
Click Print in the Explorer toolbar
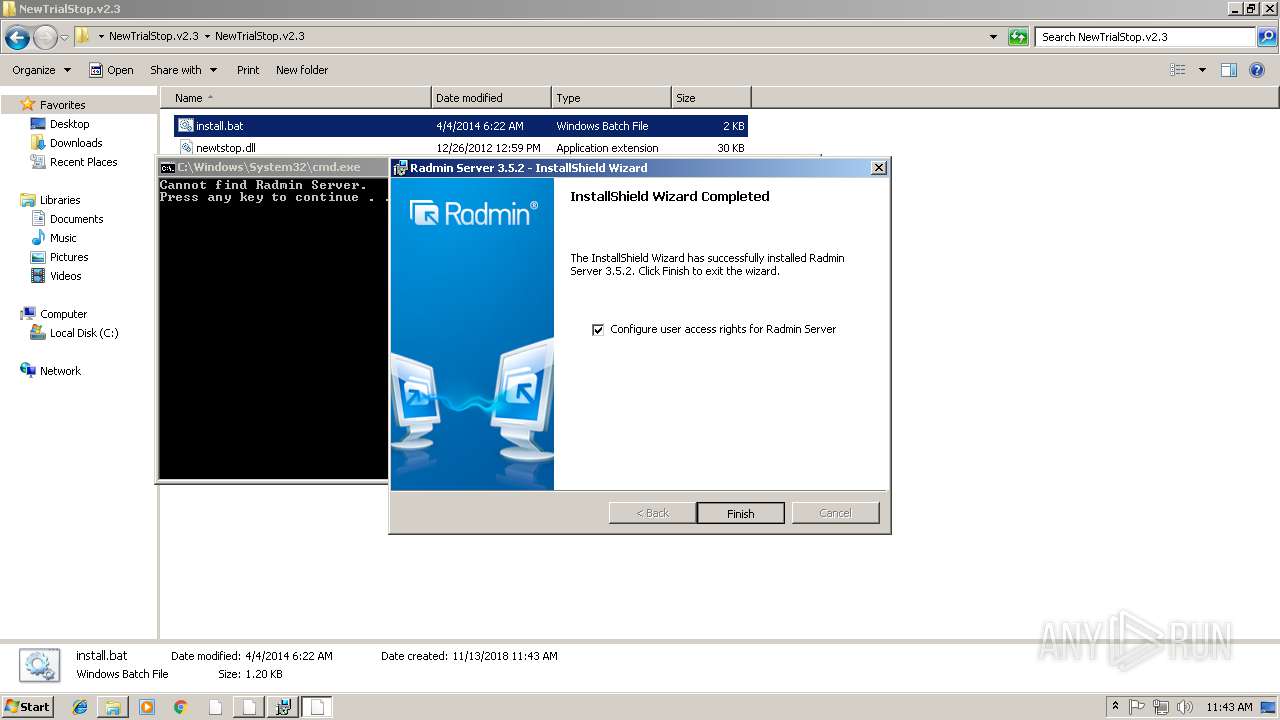click(248, 70)
